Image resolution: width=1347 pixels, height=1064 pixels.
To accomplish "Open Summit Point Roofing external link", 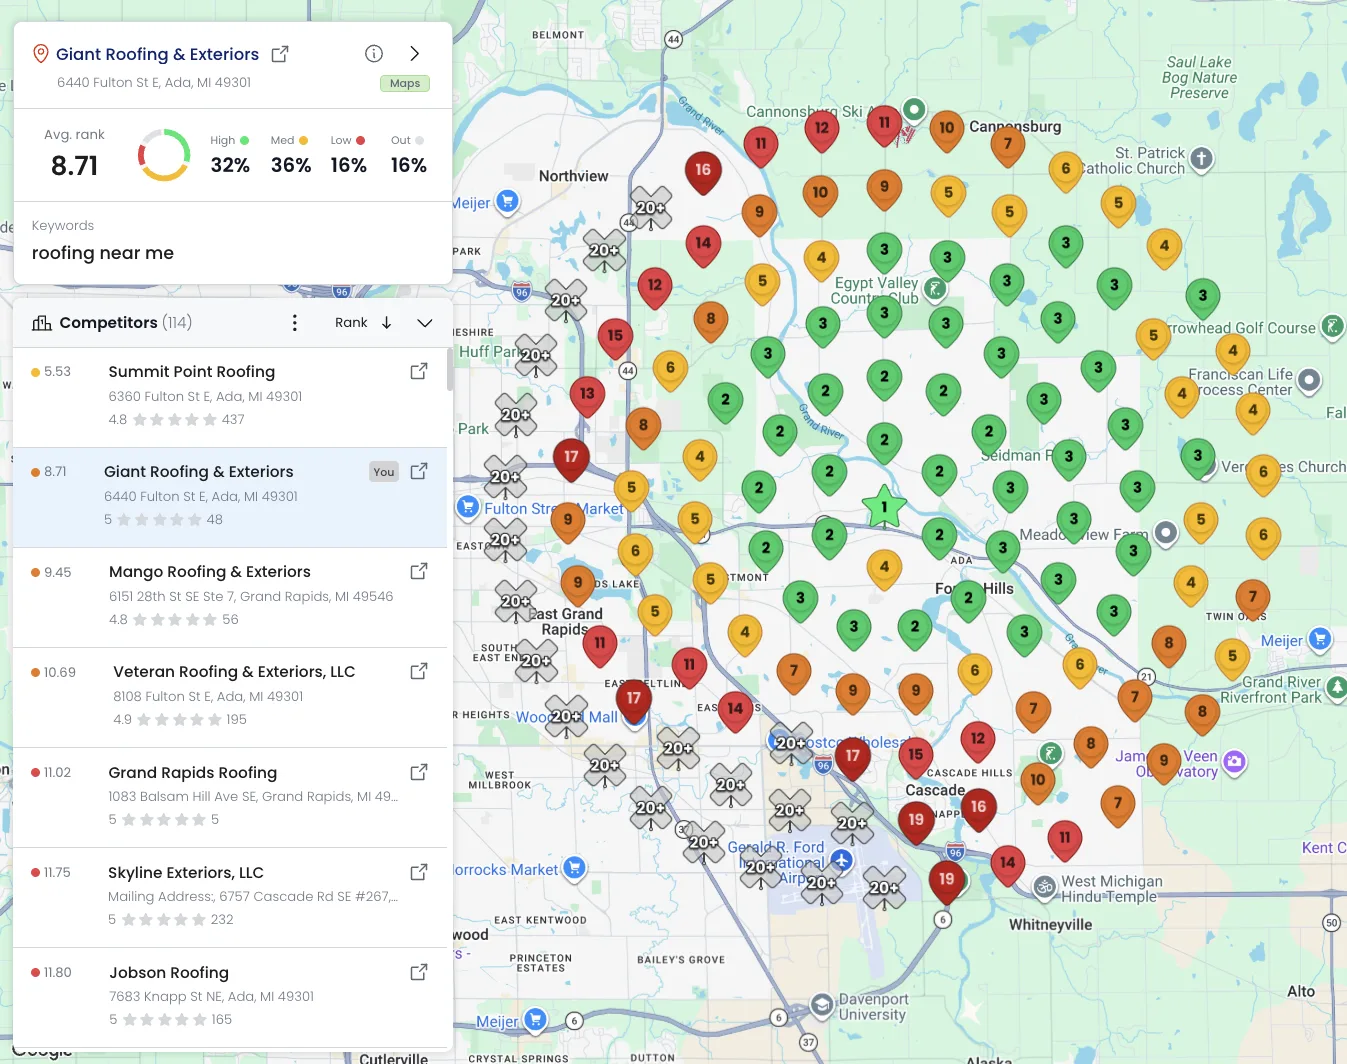I will 419,371.
